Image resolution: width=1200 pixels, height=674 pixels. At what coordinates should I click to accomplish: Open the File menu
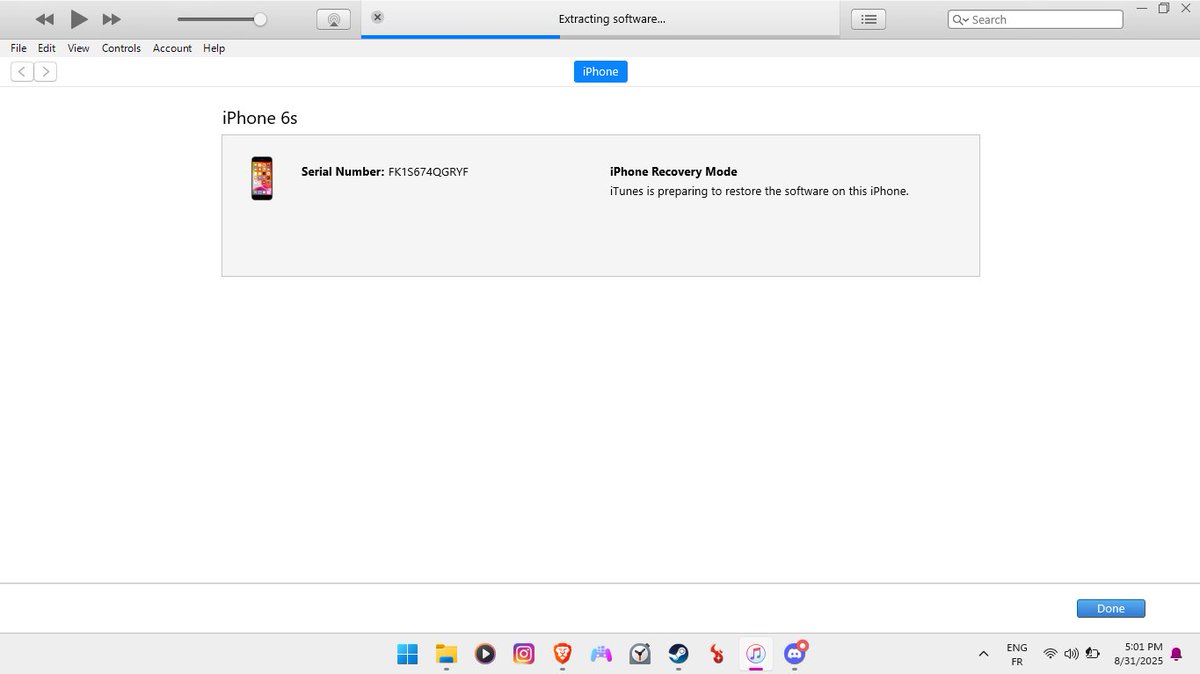pyautogui.click(x=19, y=48)
